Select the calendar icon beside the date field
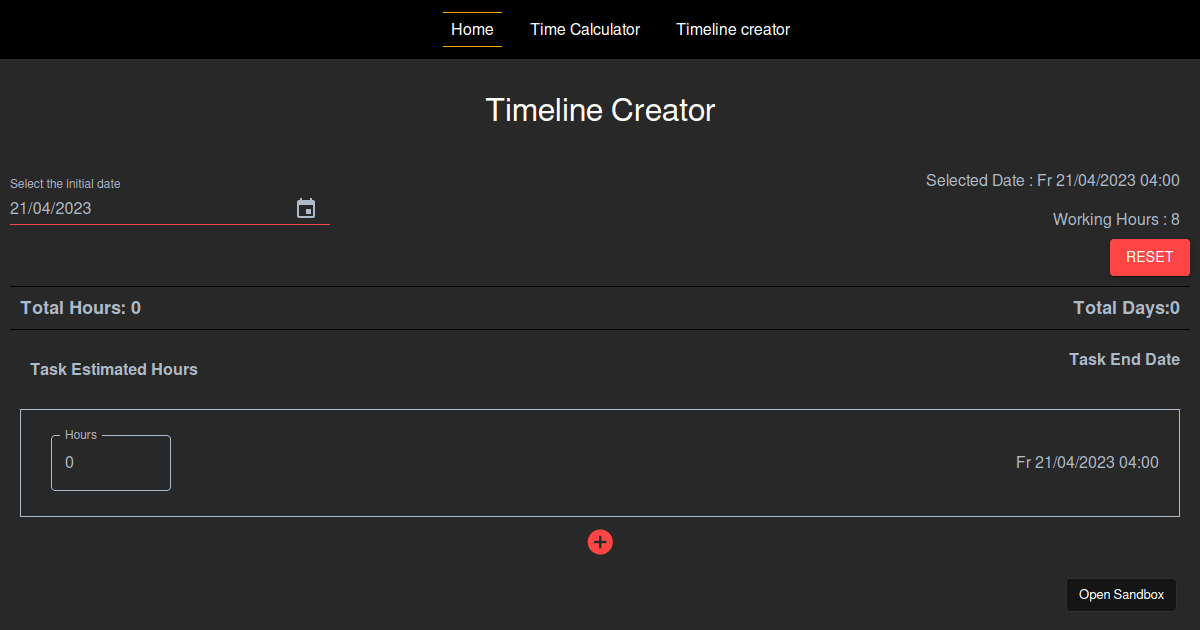 pyautogui.click(x=306, y=208)
